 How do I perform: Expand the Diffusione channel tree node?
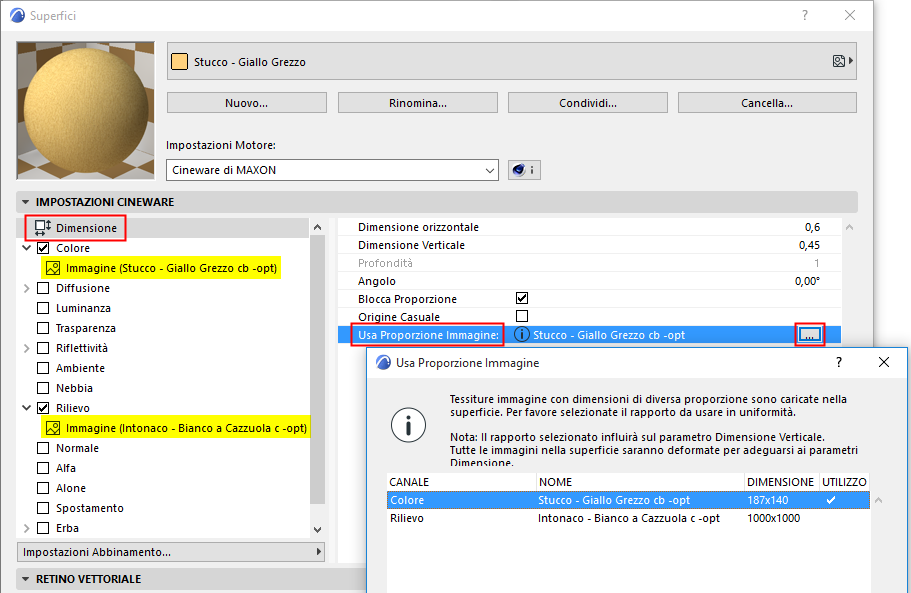click(x=26, y=288)
